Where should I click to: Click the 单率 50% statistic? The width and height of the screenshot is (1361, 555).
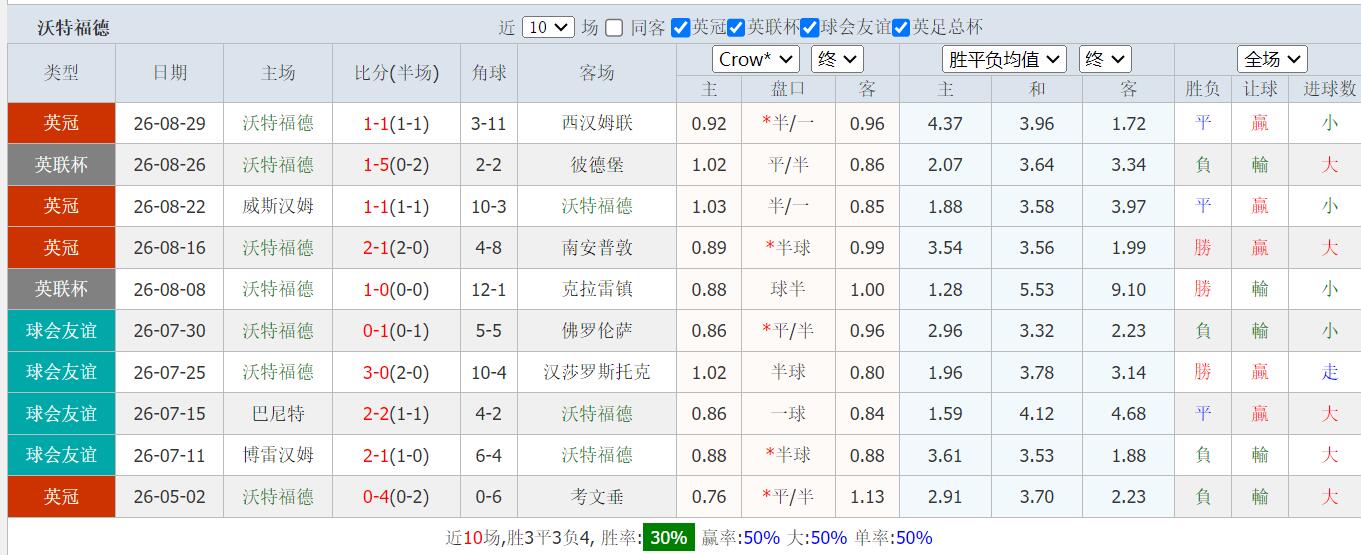(893, 538)
